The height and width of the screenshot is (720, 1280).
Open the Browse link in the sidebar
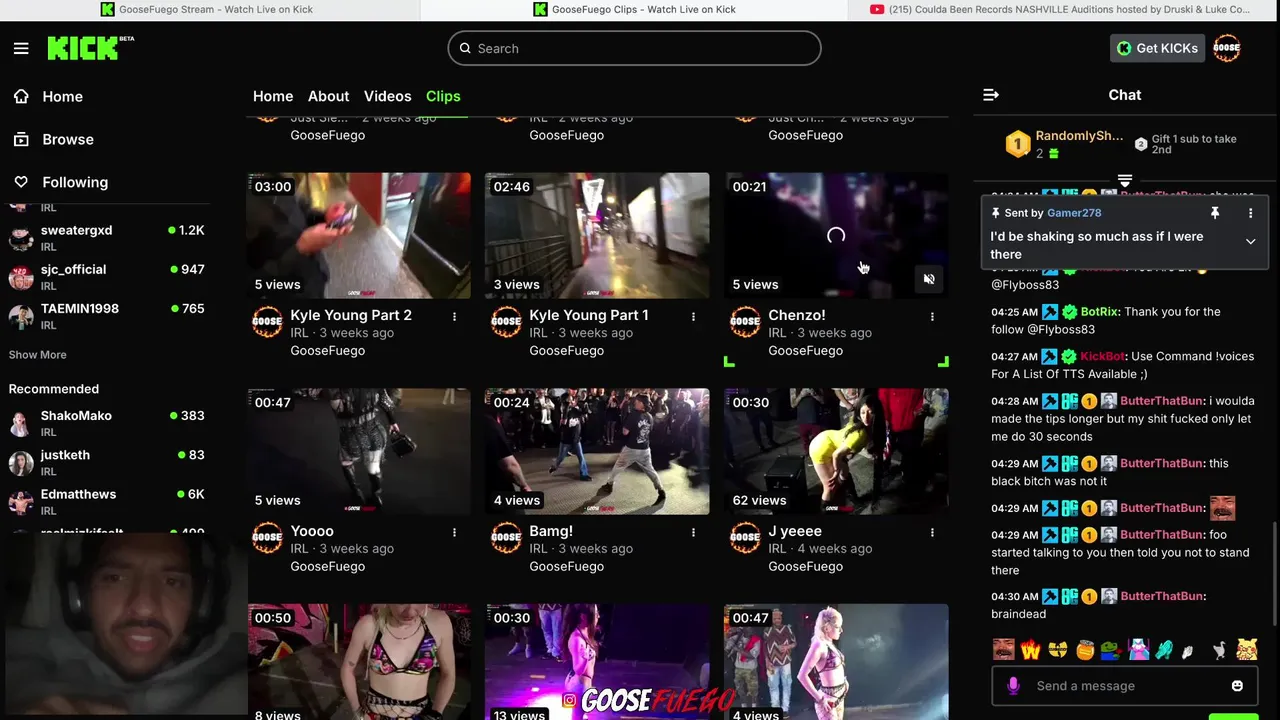(x=68, y=139)
